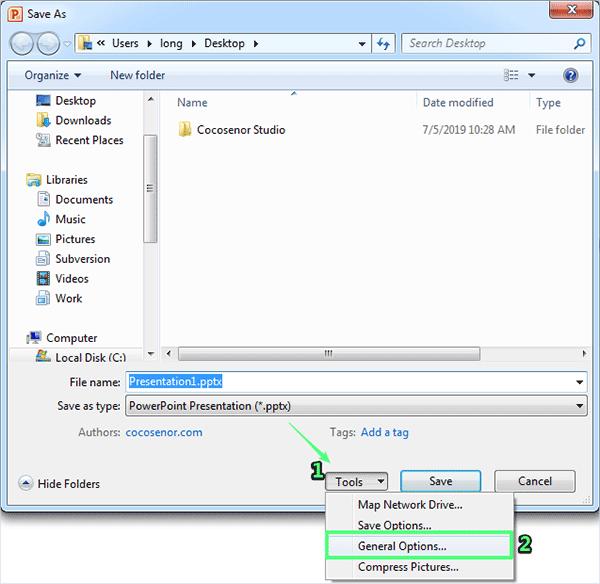The height and width of the screenshot is (584, 600).
Task: Expand the view options dropdown arrow
Action: (x=532, y=75)
